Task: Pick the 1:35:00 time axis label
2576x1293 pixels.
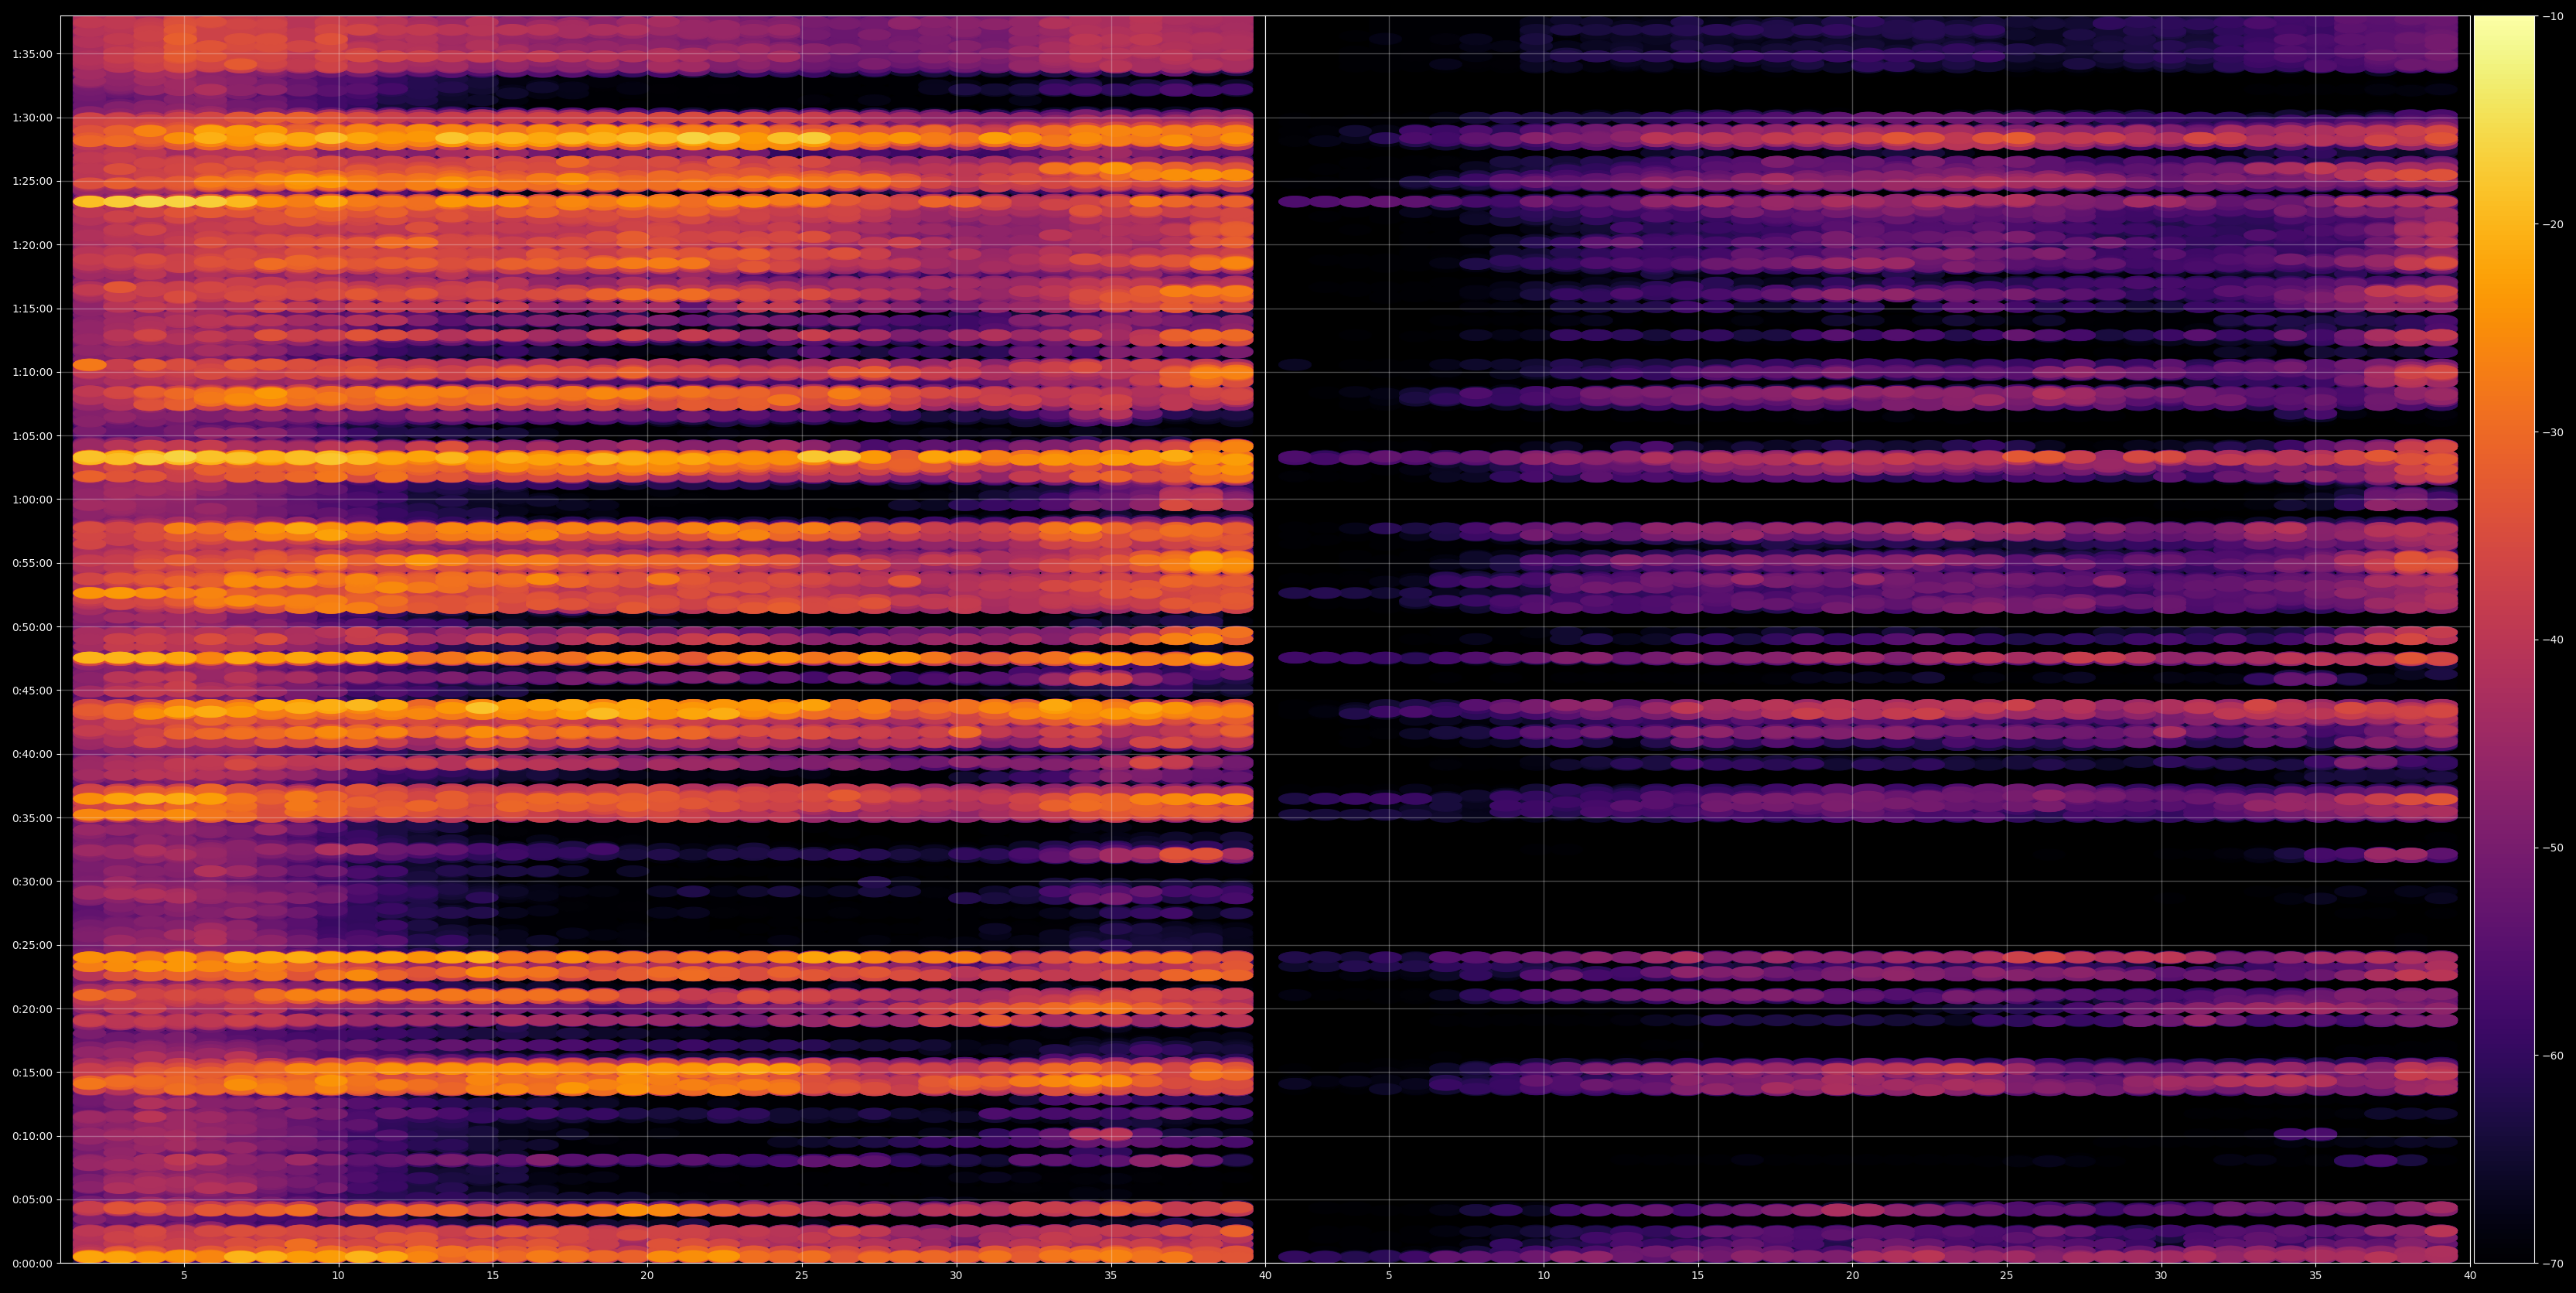Action: pos(32,54)
